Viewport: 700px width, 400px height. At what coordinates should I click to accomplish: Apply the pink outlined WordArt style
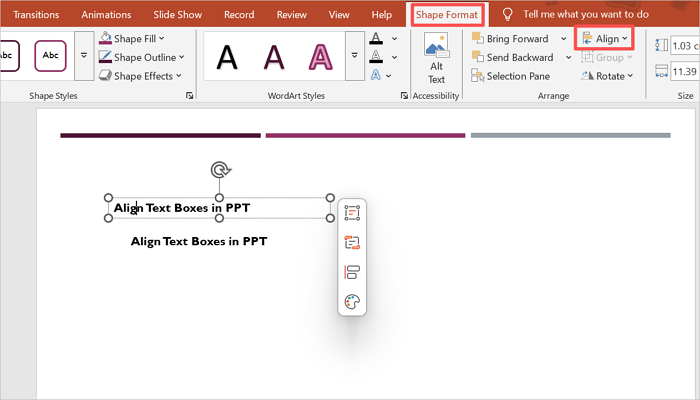coord(321,58)
